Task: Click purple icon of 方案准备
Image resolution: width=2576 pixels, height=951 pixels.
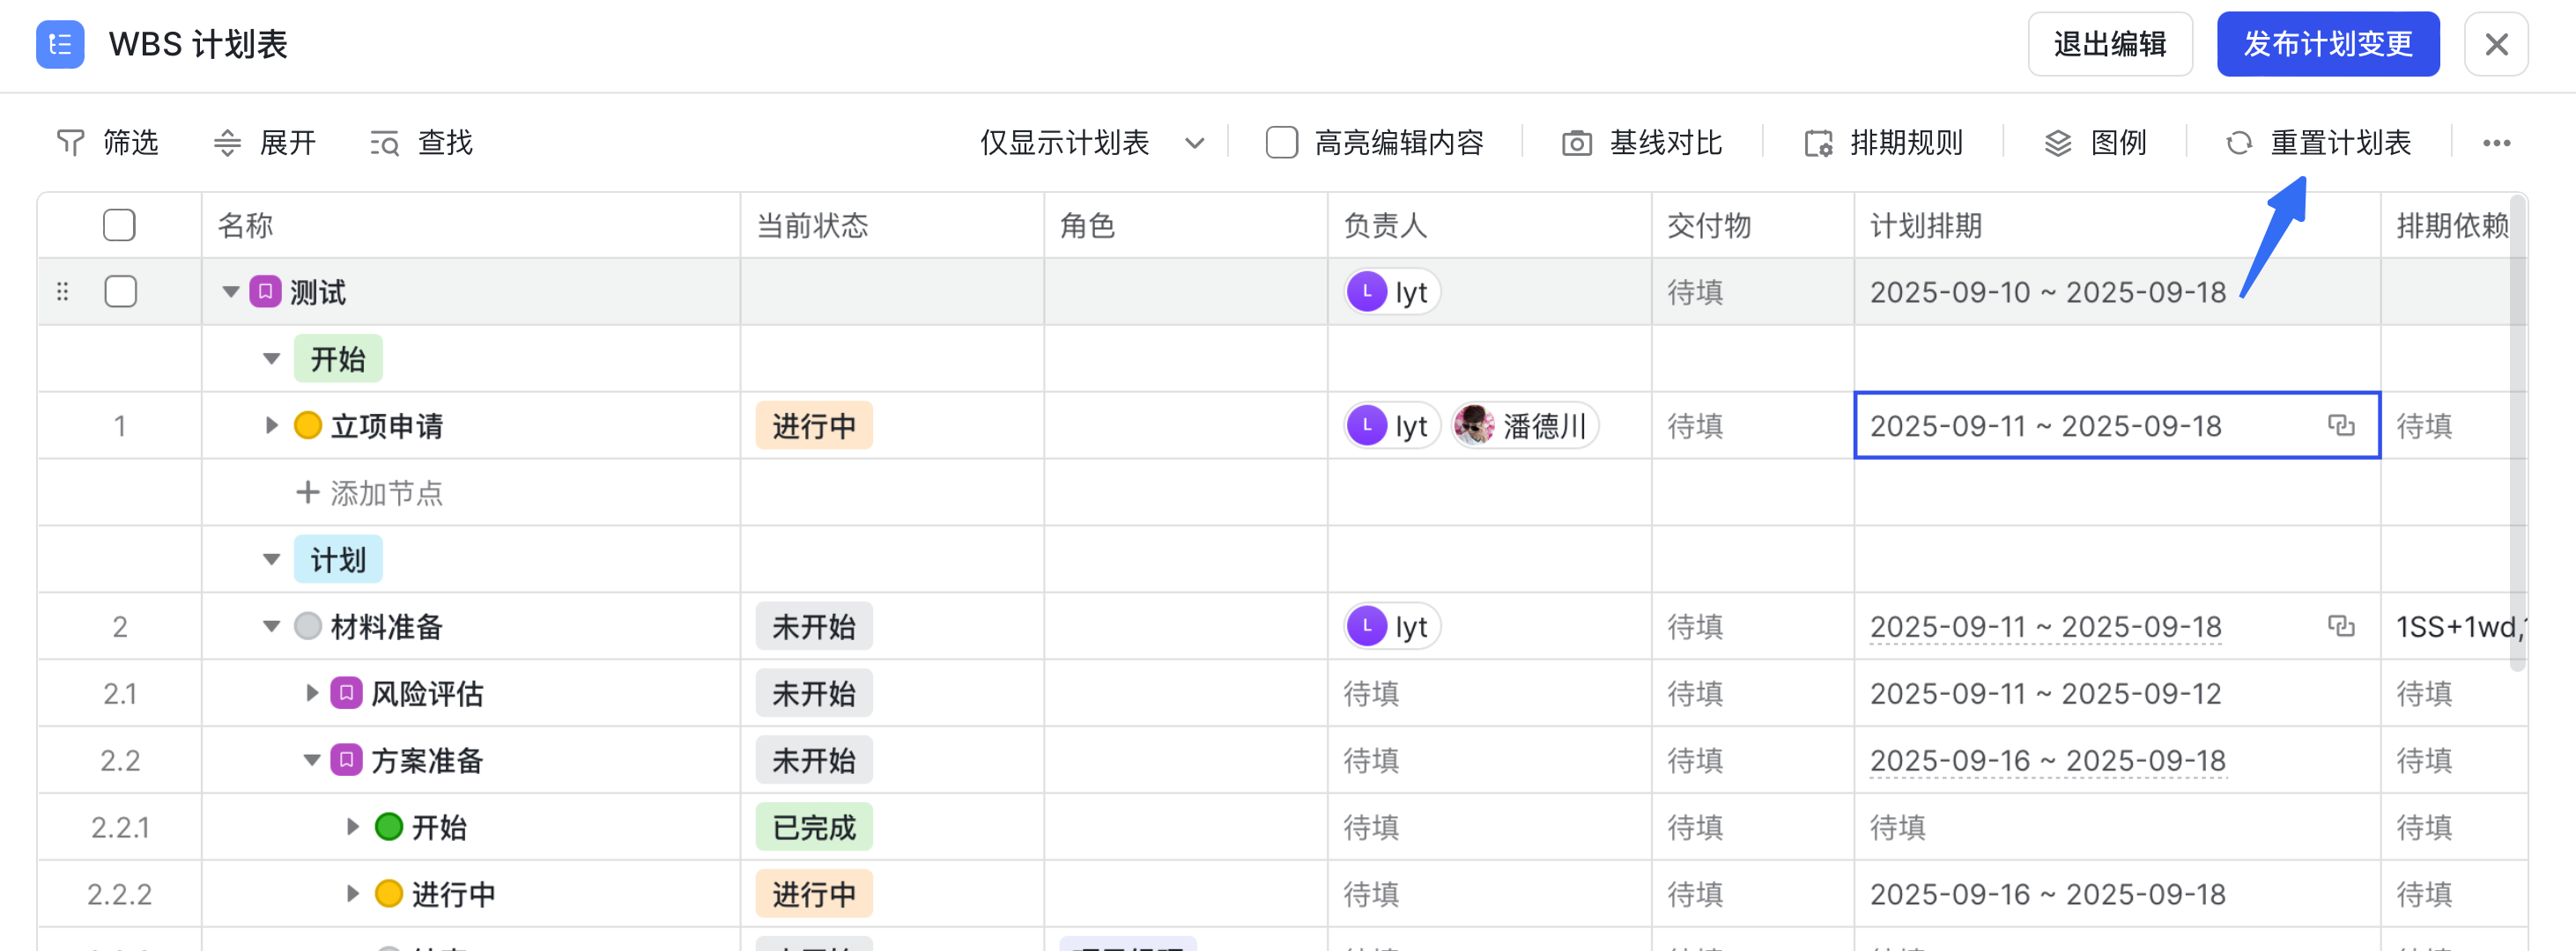Action: [346, 760]
